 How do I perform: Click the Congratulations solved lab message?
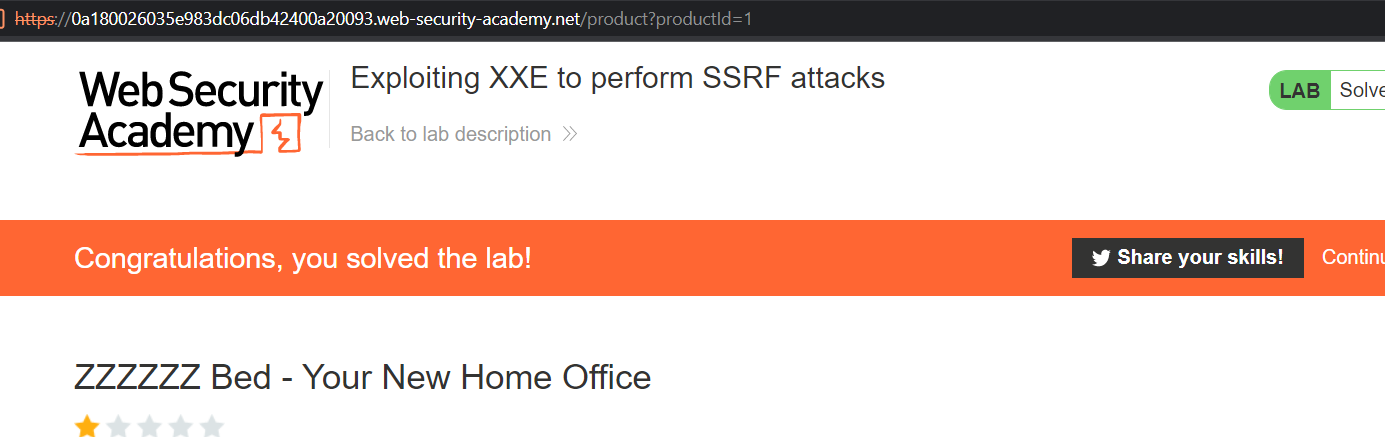[303, 258]
